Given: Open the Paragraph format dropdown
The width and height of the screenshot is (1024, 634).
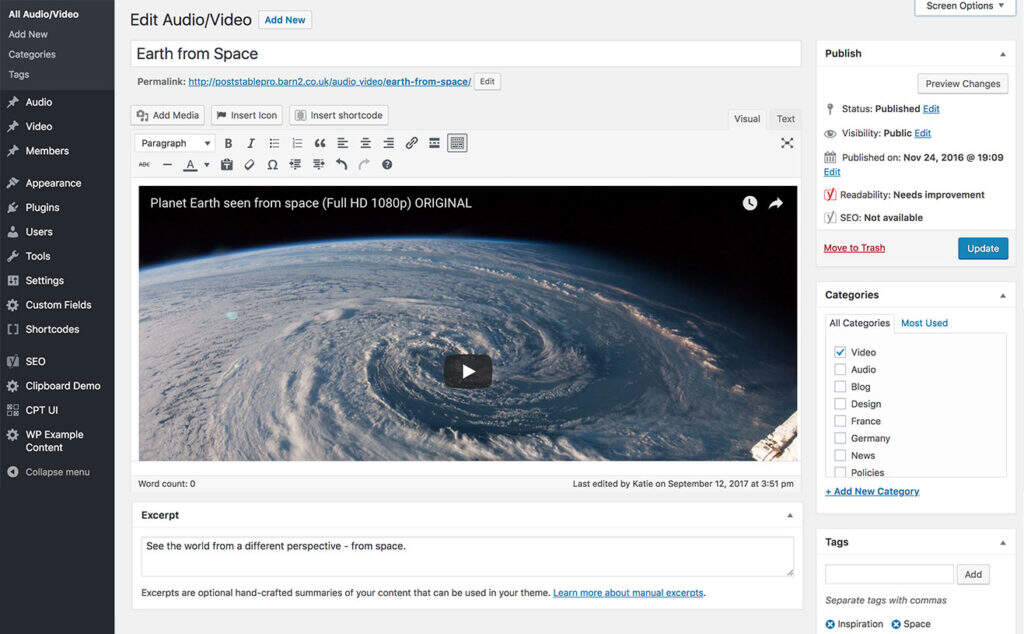Looking at the screenshot, I should click(175, 143).
